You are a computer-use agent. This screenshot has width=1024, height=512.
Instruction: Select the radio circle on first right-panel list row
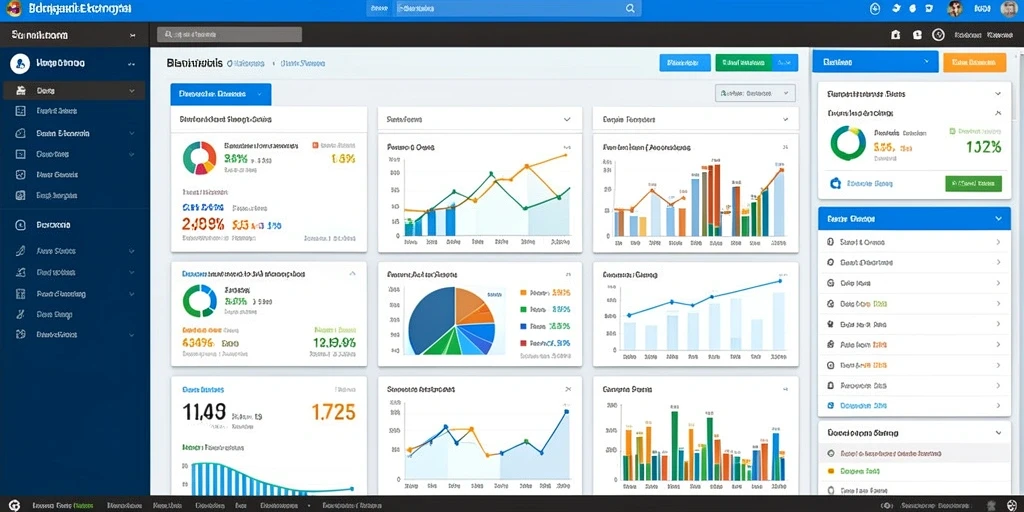[831, 242]
